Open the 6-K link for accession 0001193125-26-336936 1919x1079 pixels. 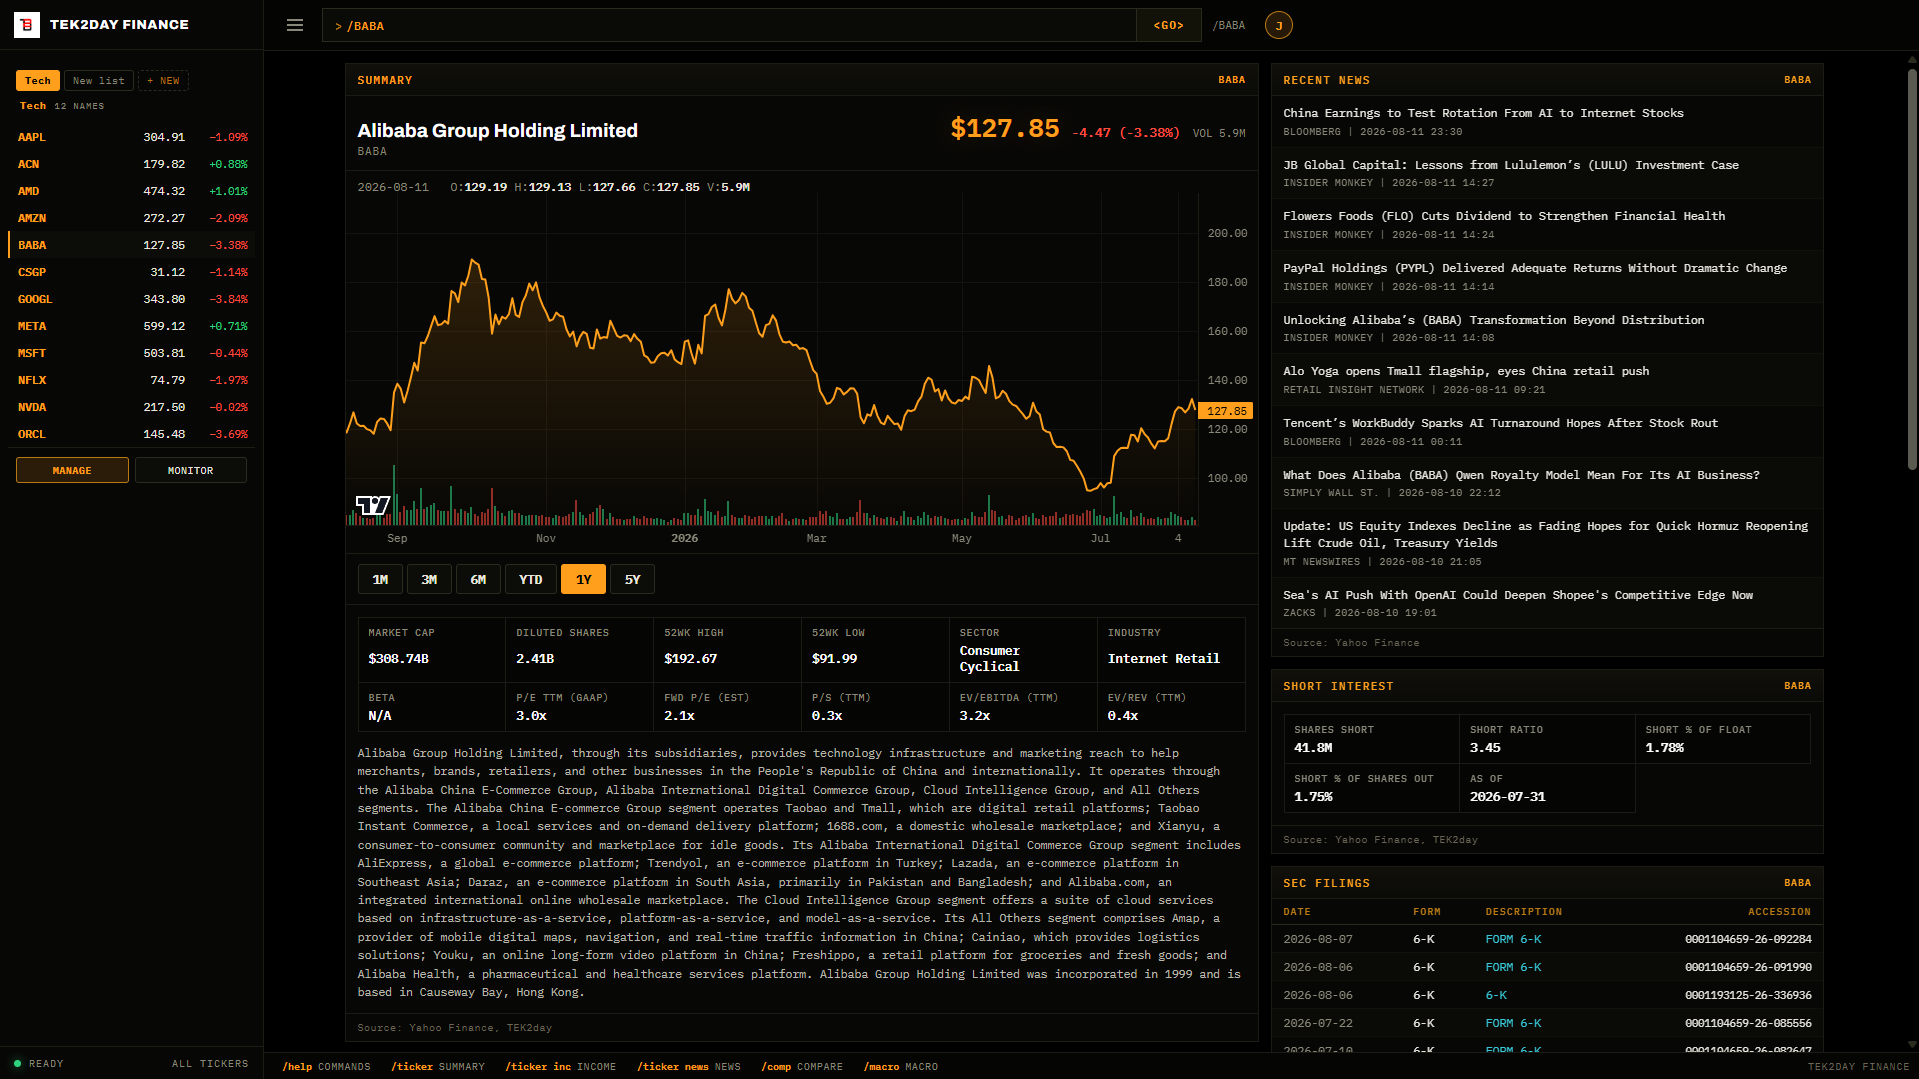click(x=1496, y=995)
